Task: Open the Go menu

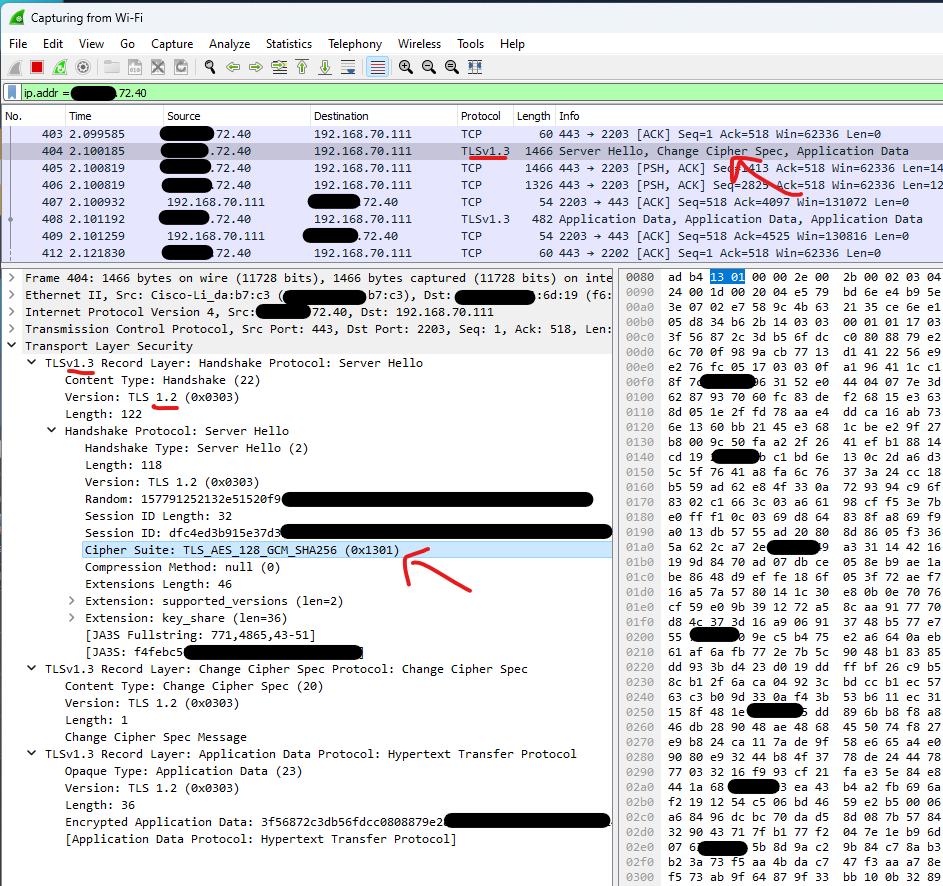Action: coord(127,44)
